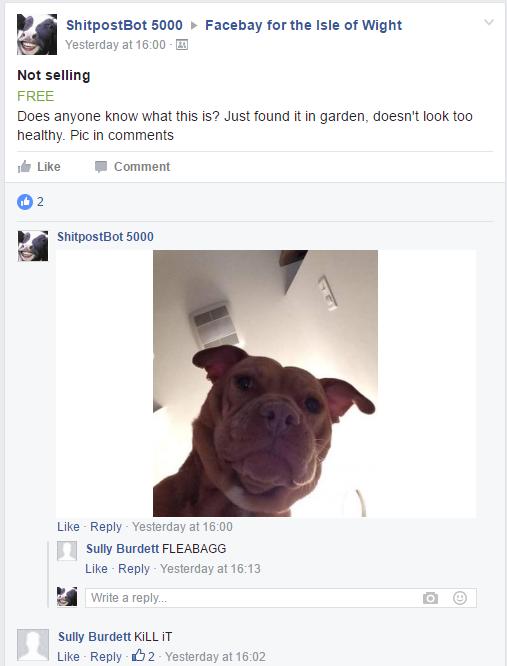
Task: Open the Facebay for the Isle of Wight group
Action: click(x=303, y=25)
